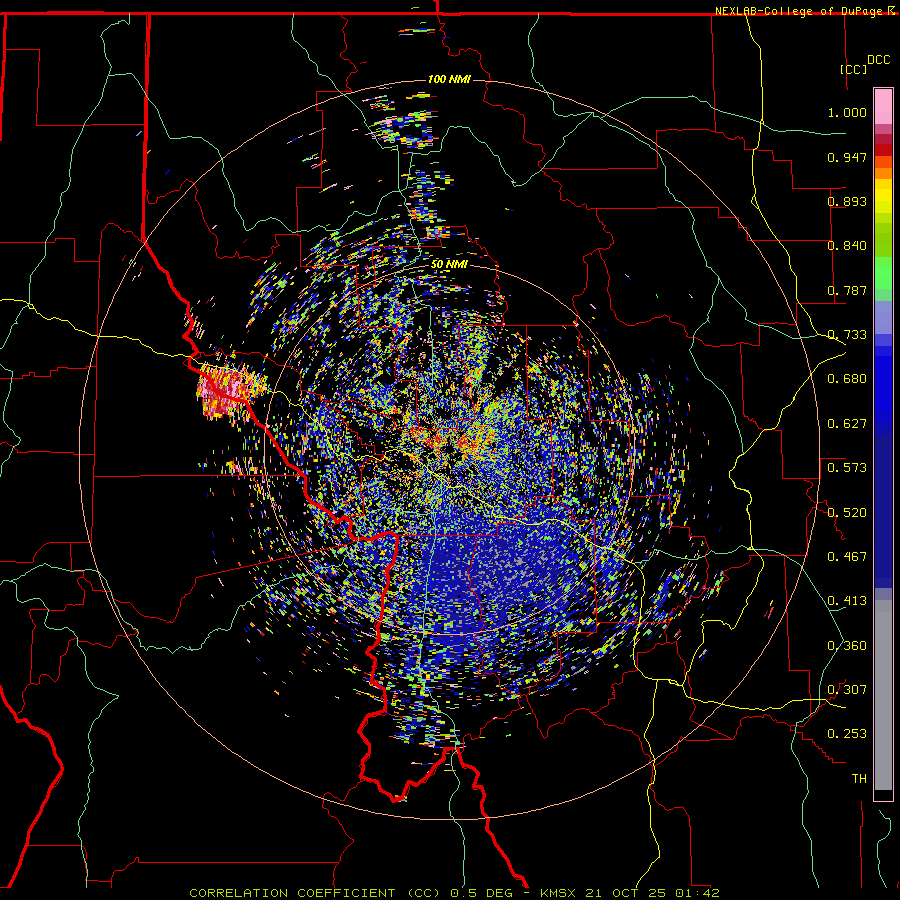This screenshot has height=900, width=900.
Task: Click the DCC product label
Action: tap(878, 60)
